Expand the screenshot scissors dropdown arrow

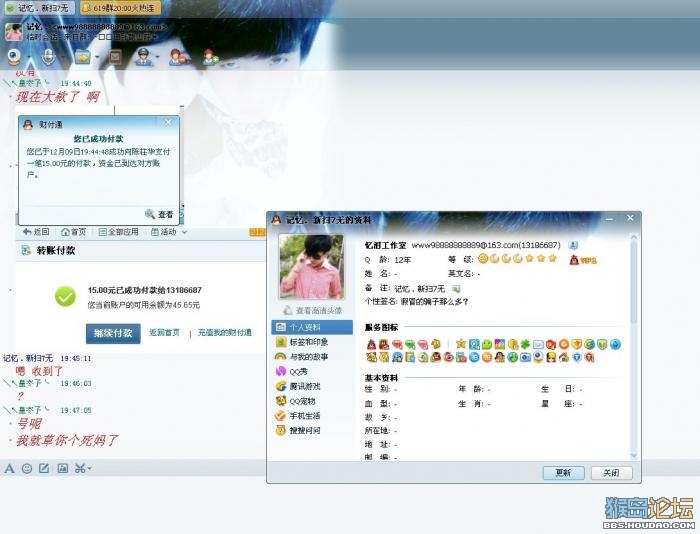pos(89,468)
